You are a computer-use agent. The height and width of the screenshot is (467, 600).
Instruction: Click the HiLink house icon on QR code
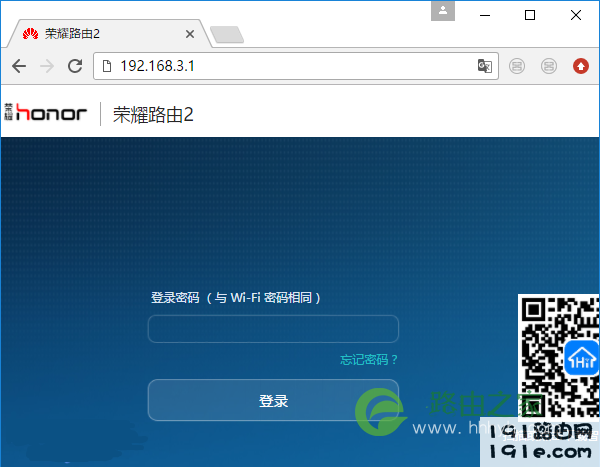[x=582, y=358]
